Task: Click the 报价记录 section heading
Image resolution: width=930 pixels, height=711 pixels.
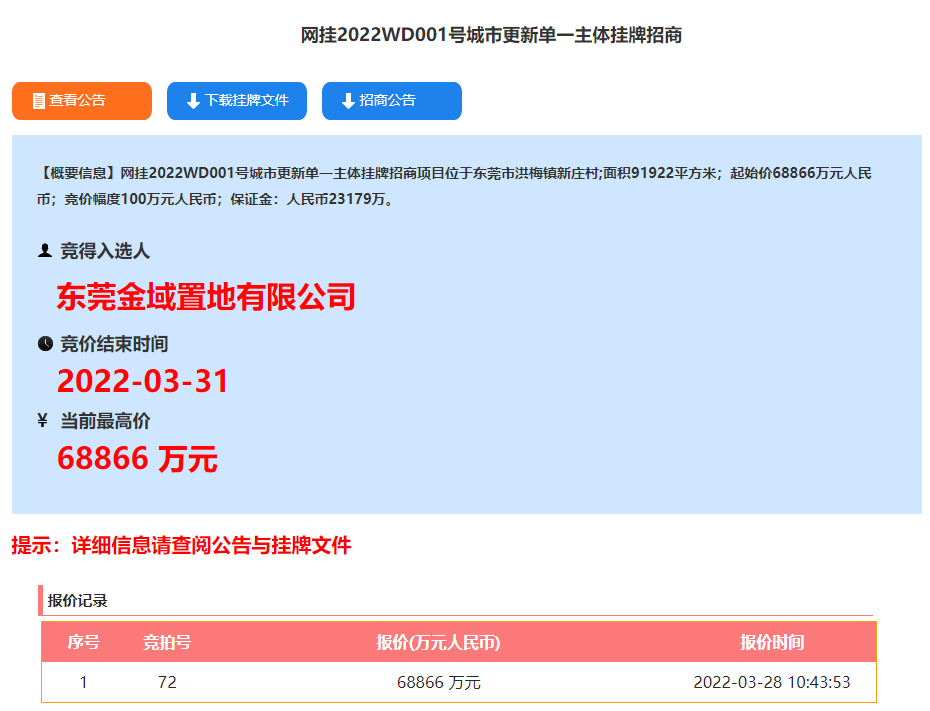Action: point(78,601)
